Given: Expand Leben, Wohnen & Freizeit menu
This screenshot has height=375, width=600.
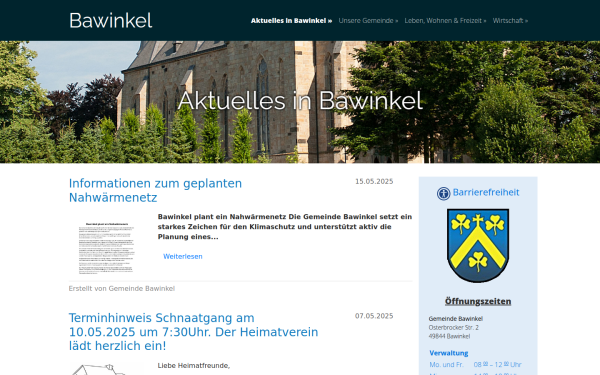Looking at the screenshot, I should point(445,21).
